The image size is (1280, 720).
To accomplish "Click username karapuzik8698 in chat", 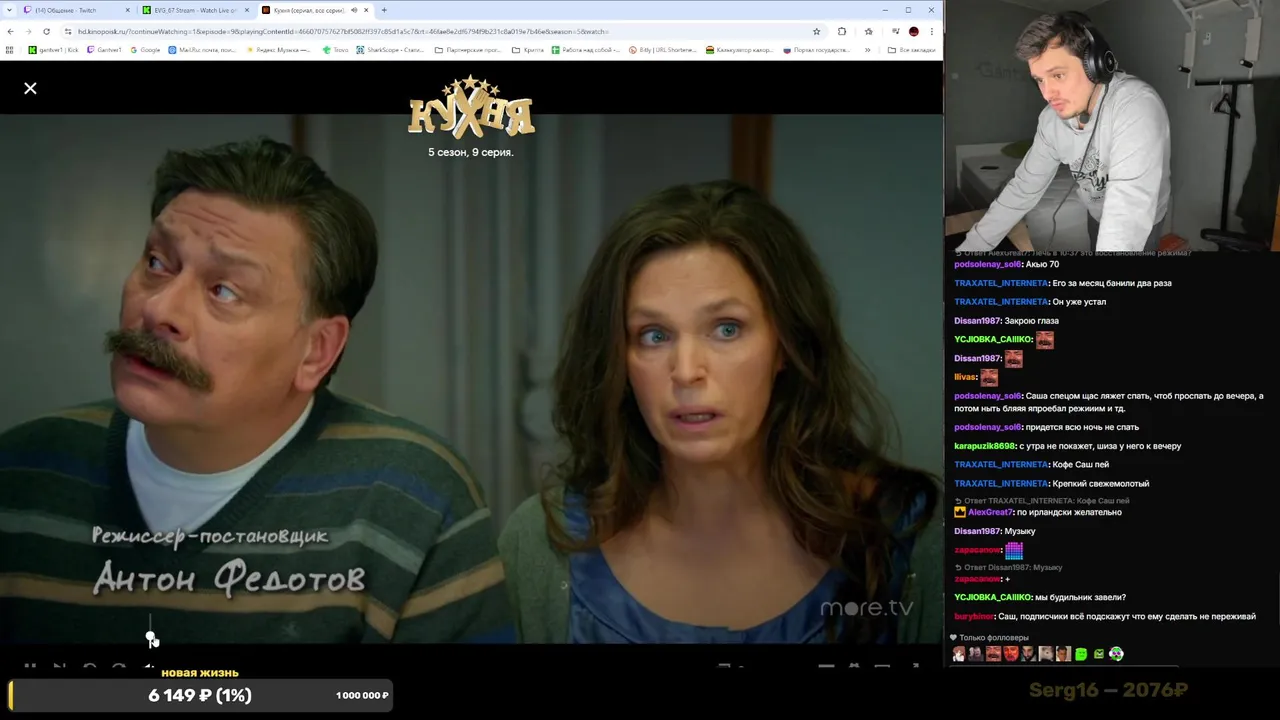I will click(x=985, y=446).
